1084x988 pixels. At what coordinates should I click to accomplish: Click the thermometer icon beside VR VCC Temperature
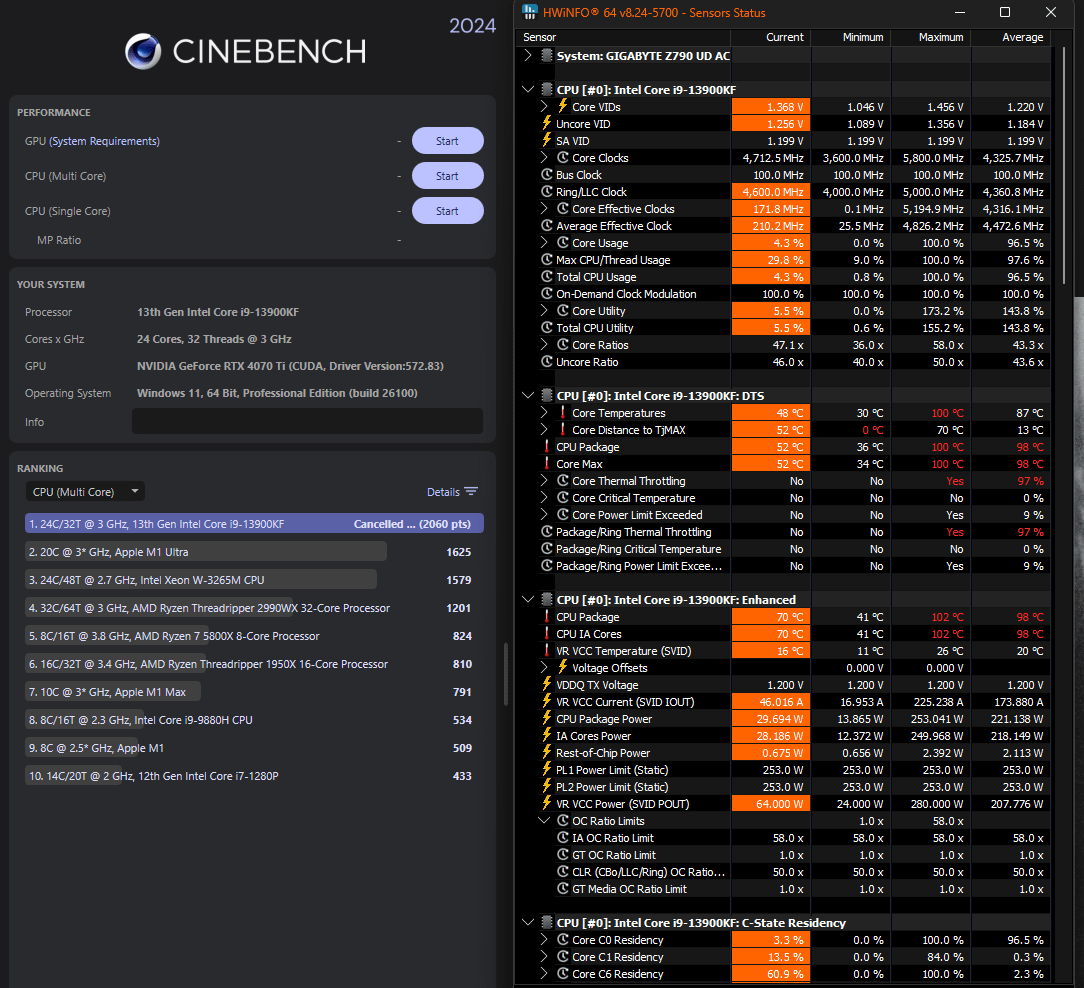point(547,651)
